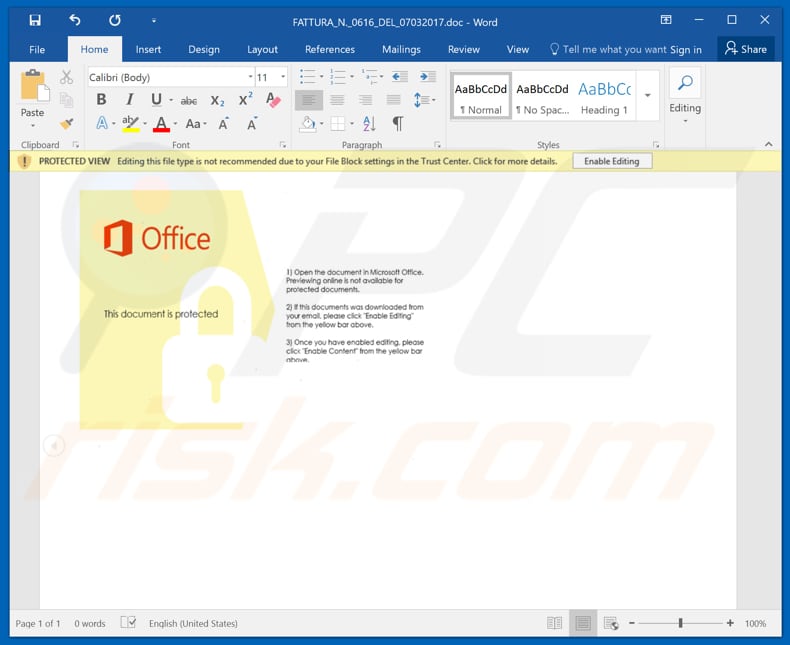Click the Shrink Font icon
This screenshot has height=645, width=790.
(252, 123)
